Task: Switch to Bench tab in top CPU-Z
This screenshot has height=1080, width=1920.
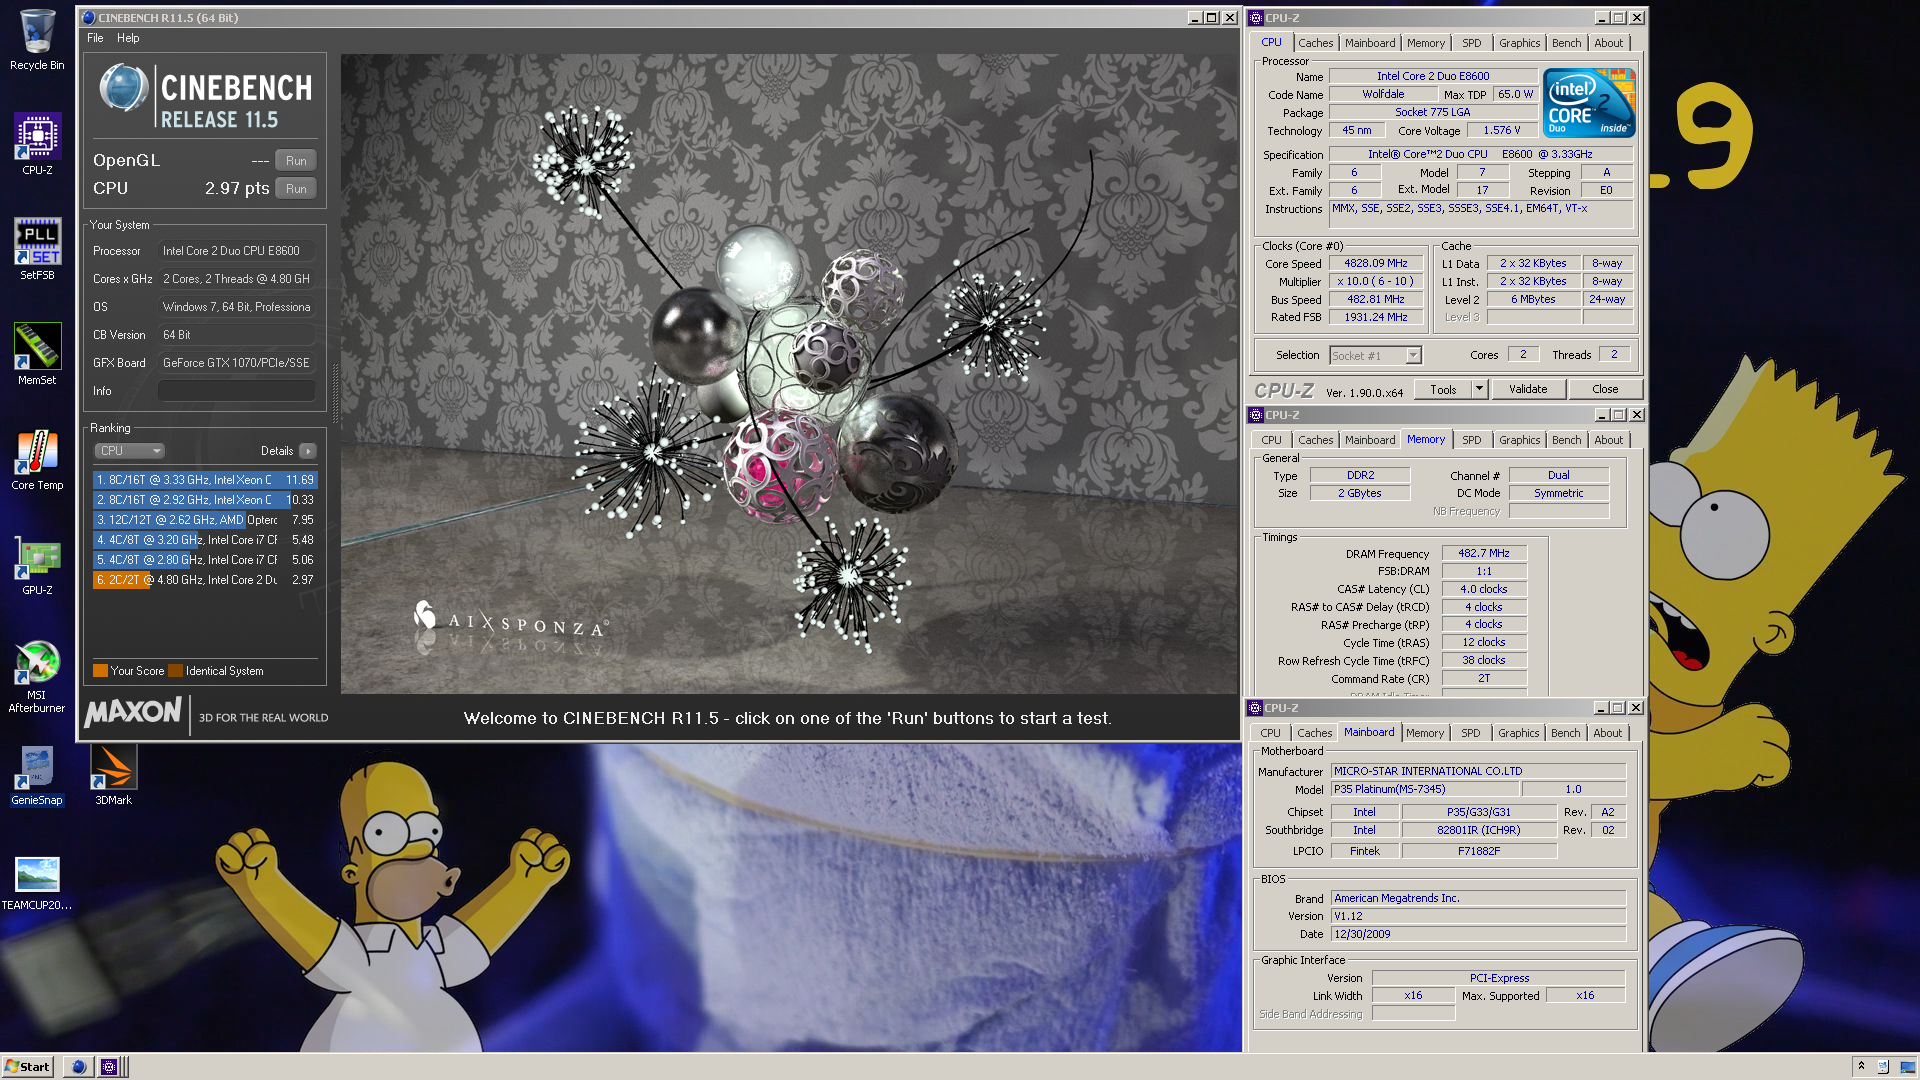Action: (x=1566, y=43)
